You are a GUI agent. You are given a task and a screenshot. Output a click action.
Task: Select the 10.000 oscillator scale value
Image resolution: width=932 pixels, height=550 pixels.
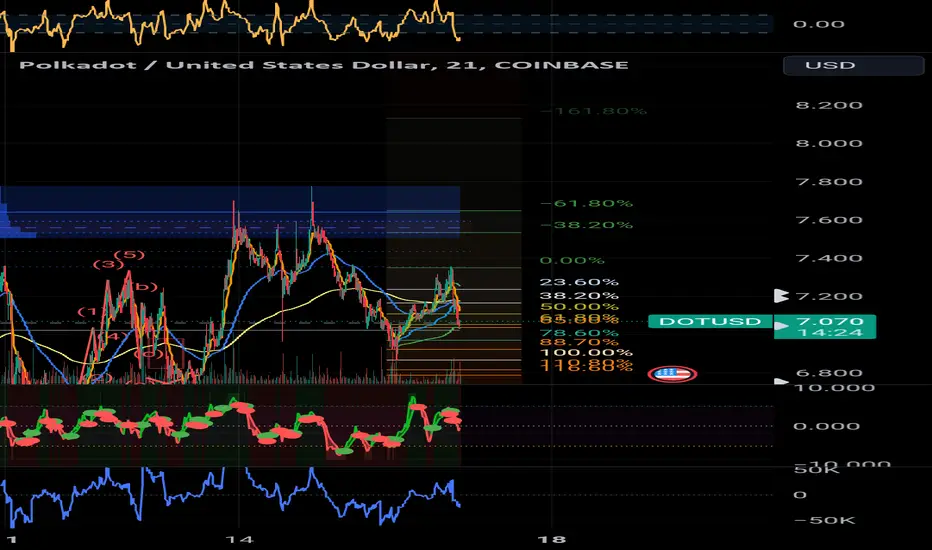pos(834,388)
